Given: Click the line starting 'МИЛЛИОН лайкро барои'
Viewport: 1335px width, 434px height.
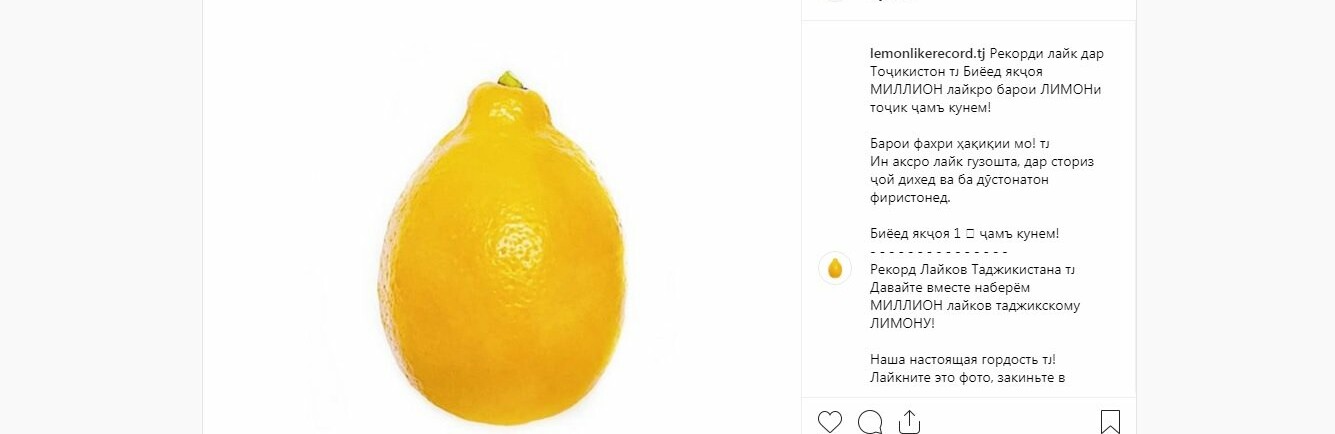Looking at the screenshot, I should click(985, 90).
